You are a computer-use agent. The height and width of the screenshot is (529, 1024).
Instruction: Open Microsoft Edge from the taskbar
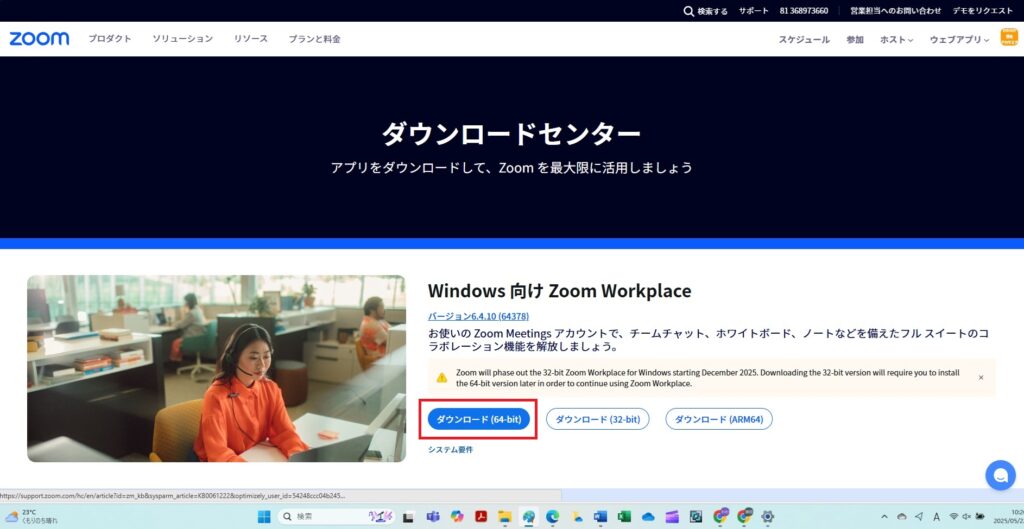[552, 517]
